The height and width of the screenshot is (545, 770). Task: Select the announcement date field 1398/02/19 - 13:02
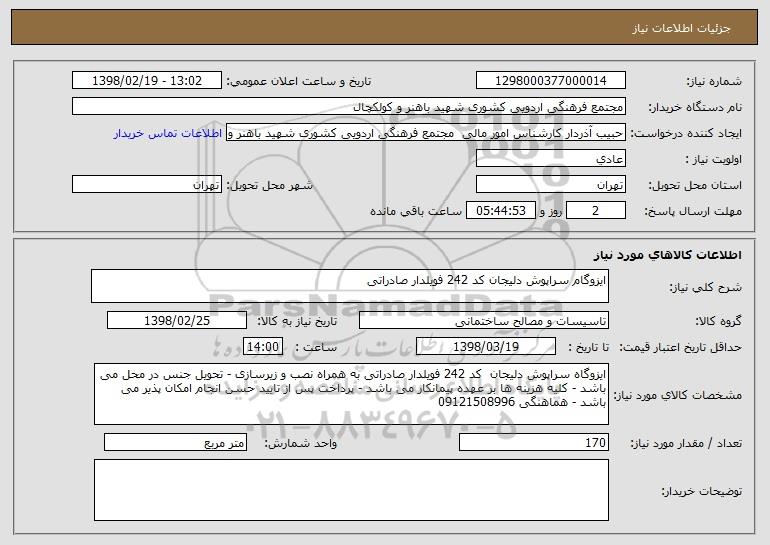147,81
